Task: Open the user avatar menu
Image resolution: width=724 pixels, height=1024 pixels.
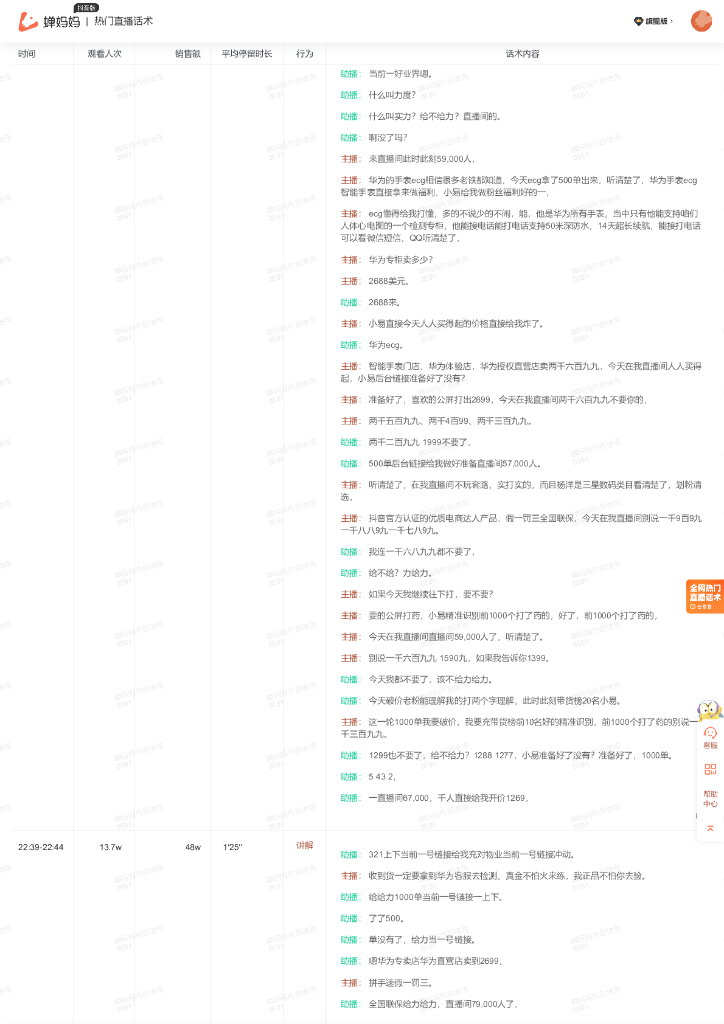Action: pos(701,21)
